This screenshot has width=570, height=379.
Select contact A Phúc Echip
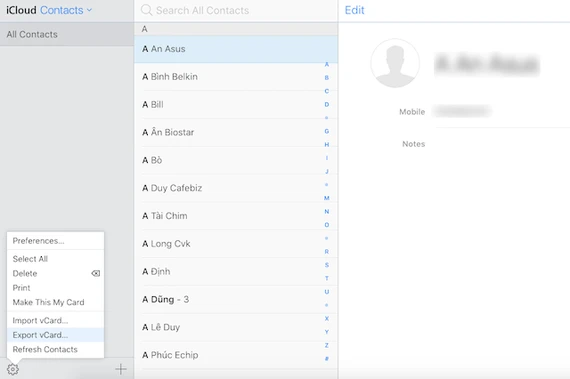[236, 355]
